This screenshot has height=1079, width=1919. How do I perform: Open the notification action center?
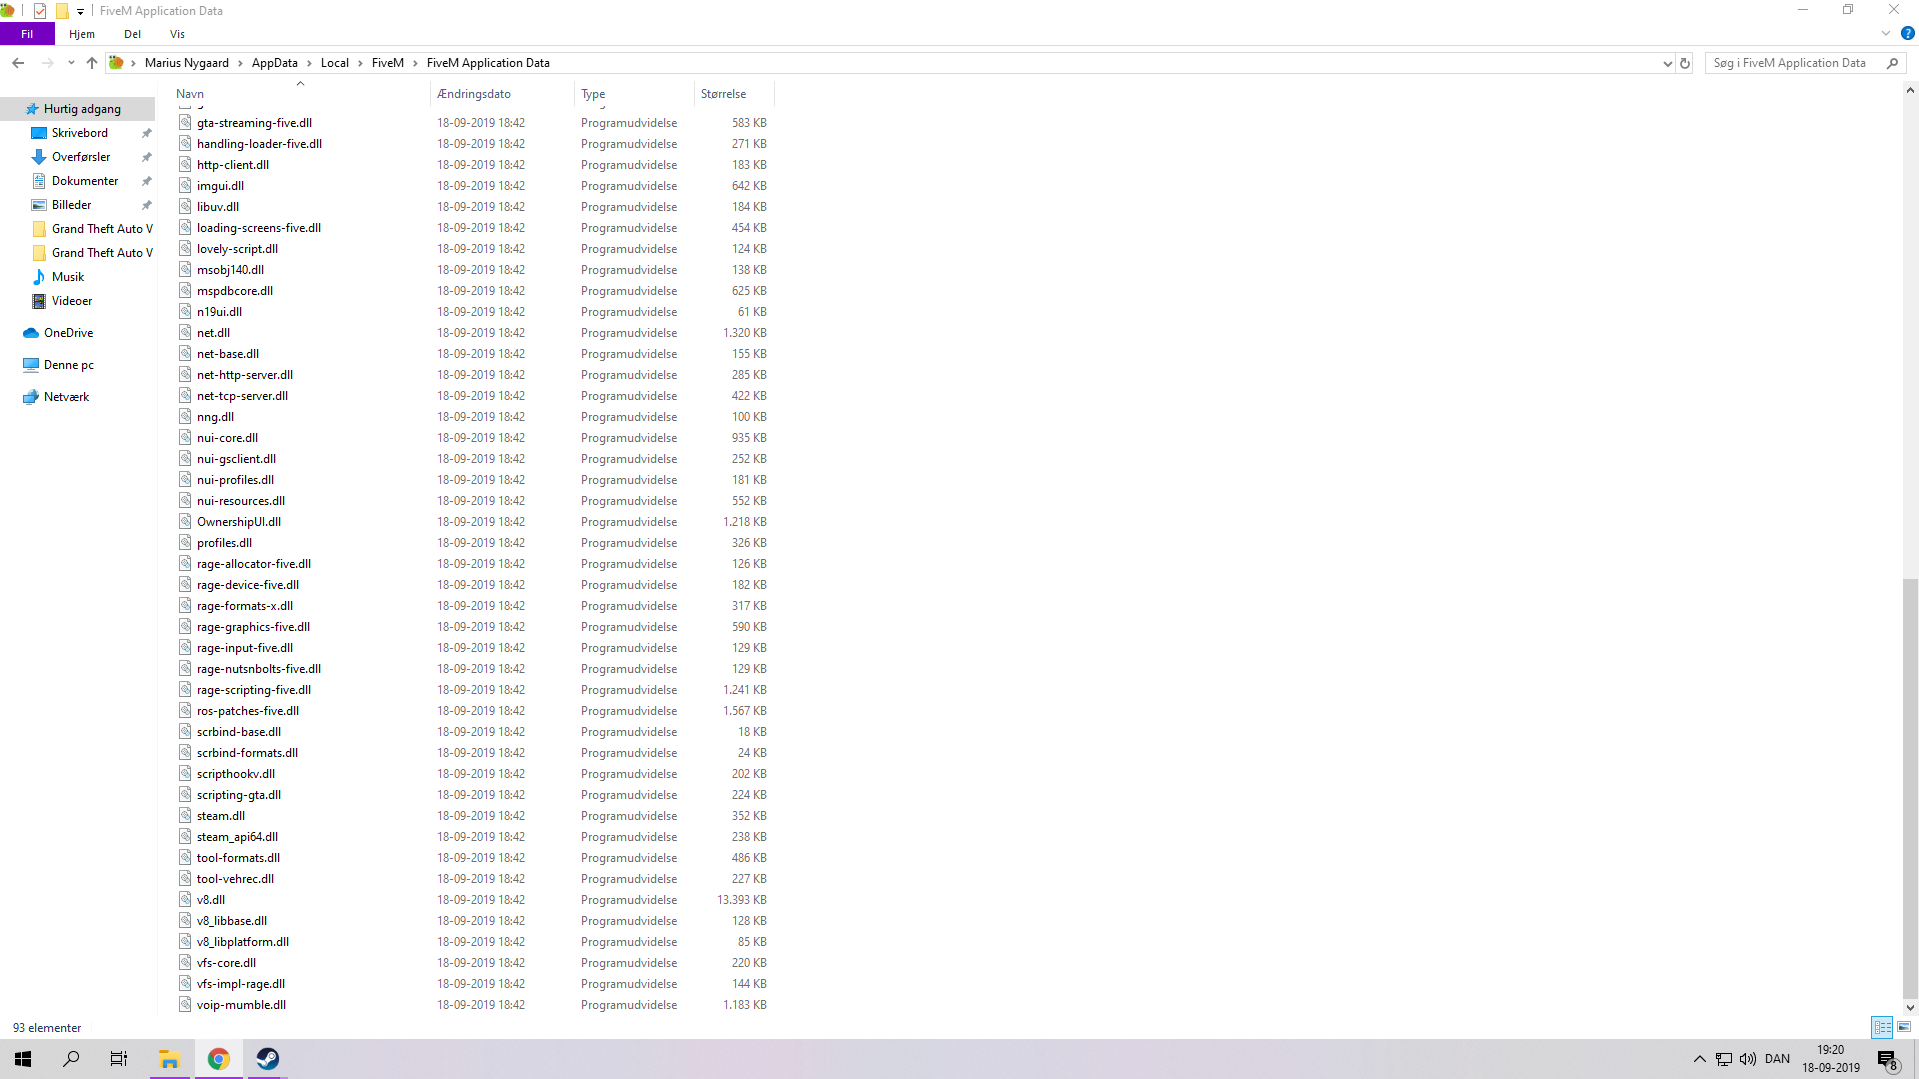tap(1888, 1059)
